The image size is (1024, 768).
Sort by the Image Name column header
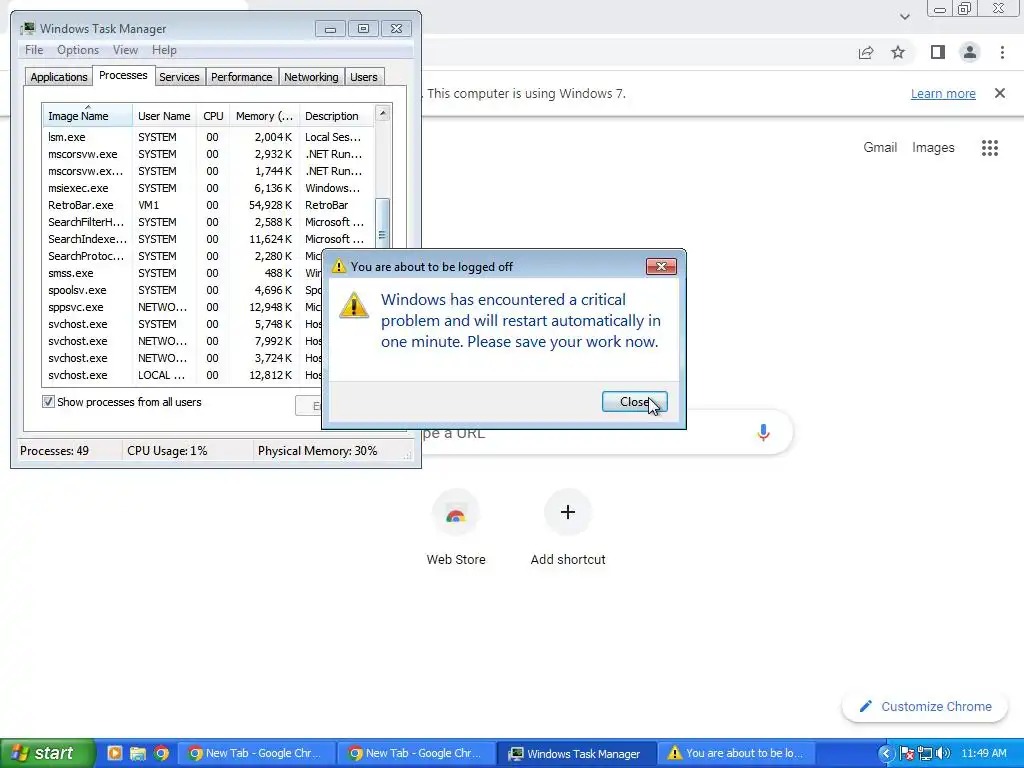tap(88, 115)
